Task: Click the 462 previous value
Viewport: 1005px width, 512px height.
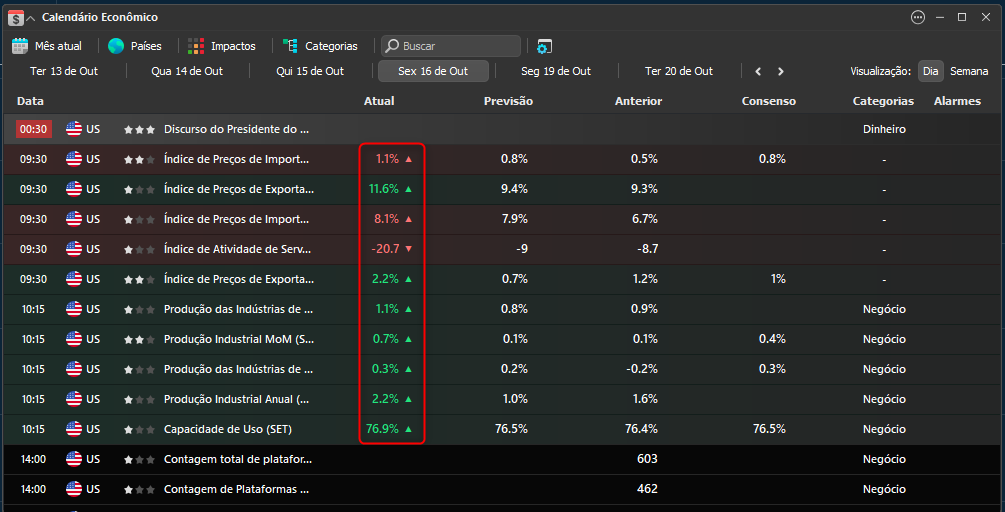Action: point(647,489)
